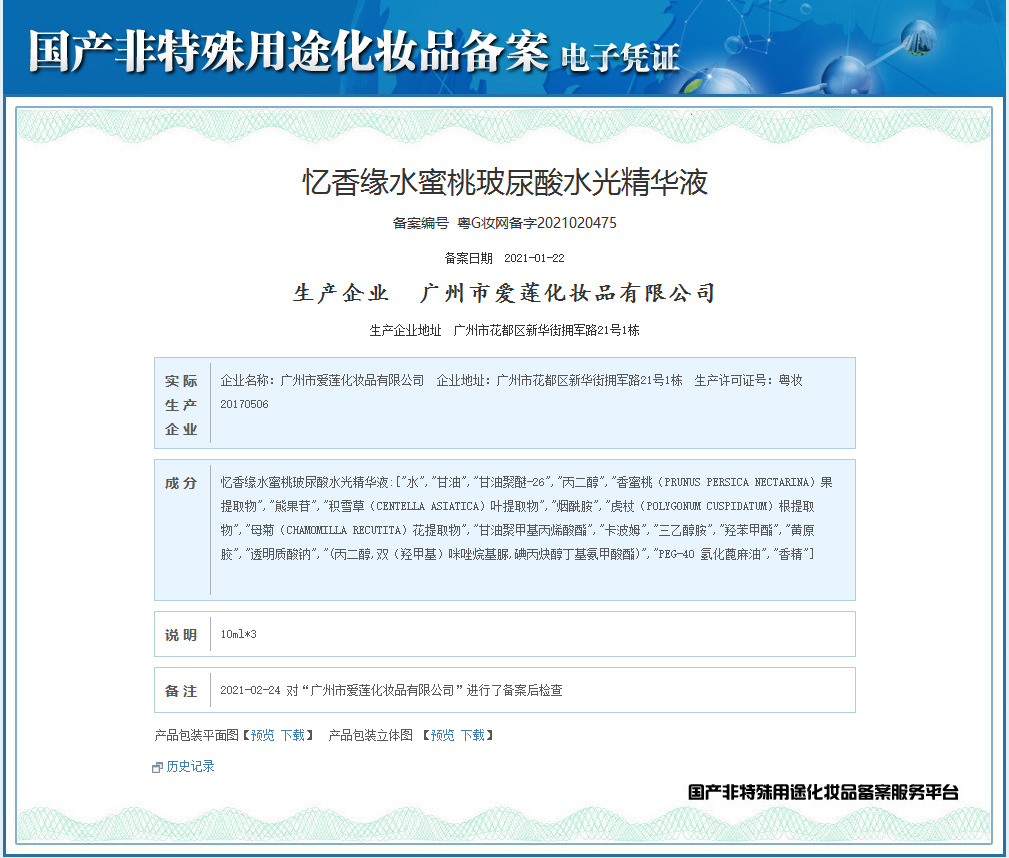The height and width of the screenshot is (858, 1009).
Task: Click filing number 粤G妆网备字2021020475
Action: click(537, 223)
